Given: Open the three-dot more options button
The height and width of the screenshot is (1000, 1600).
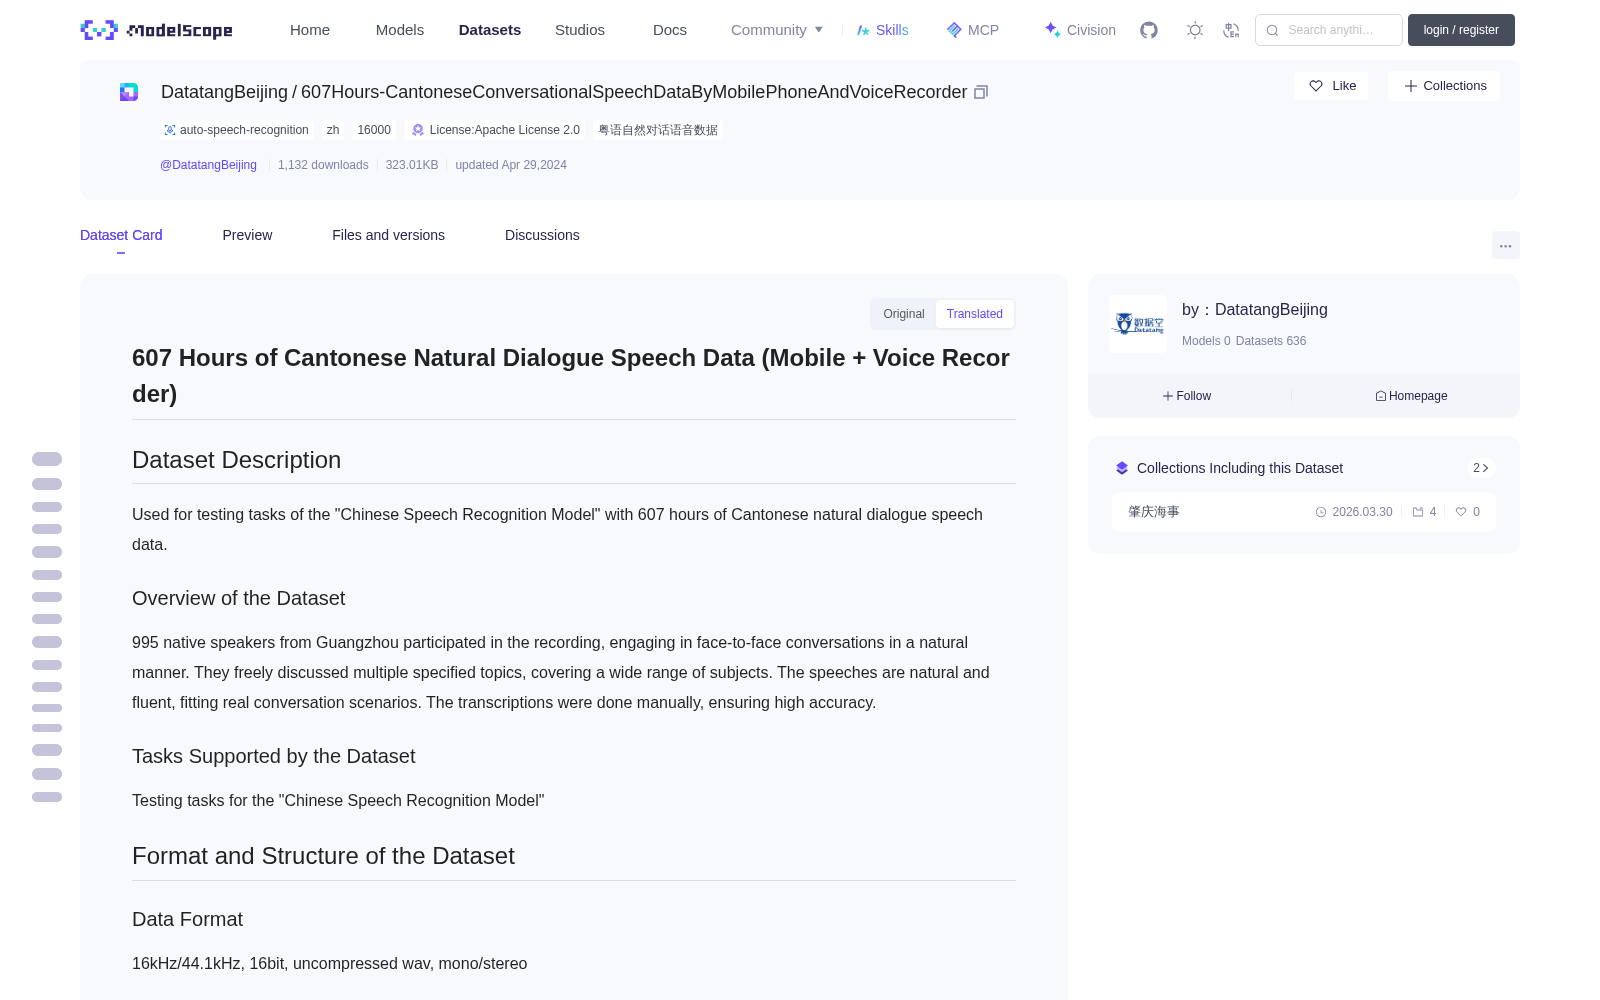Looking at the screenshot, I should (1506, 245).
